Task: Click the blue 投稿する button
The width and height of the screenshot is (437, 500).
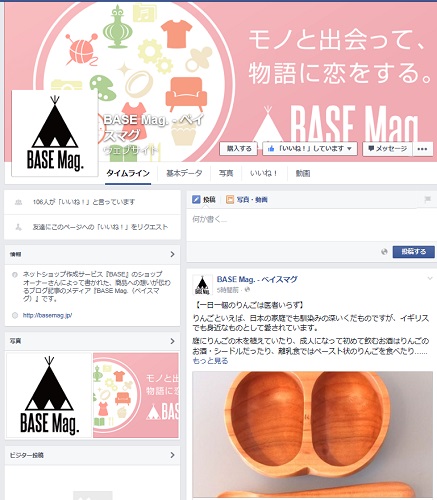Action: tap(414, 252)
